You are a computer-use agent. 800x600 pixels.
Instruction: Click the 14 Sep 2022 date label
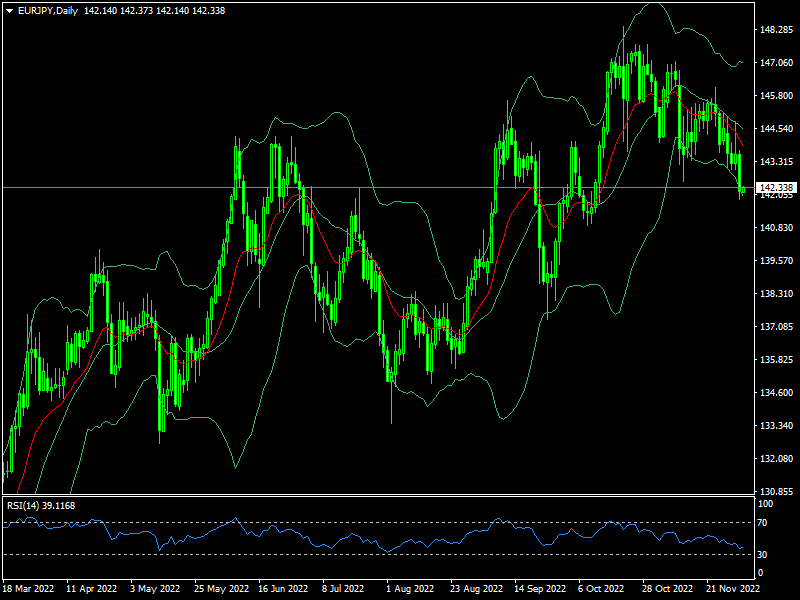pos(540,588)
